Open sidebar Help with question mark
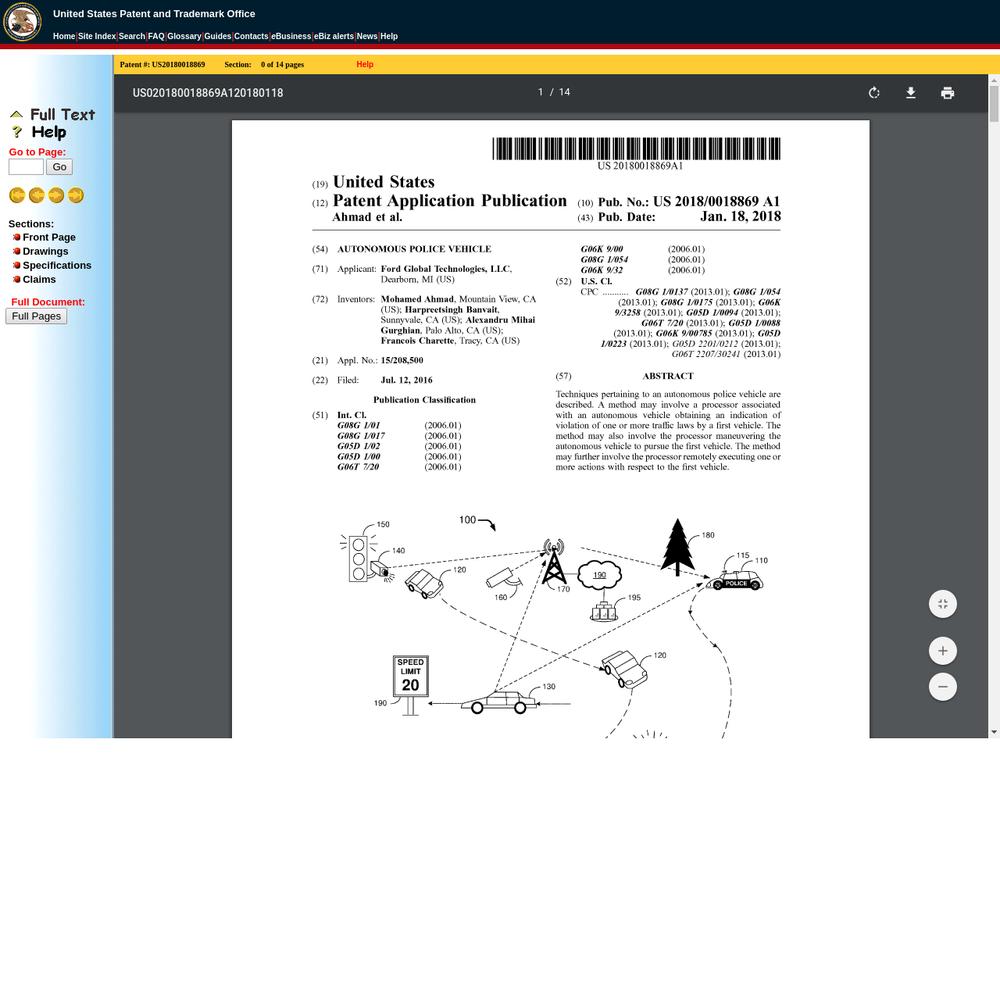Image resolution: width=1000 pixels, height=1000 pixels. pyautogui.click(x=49, y=132)
